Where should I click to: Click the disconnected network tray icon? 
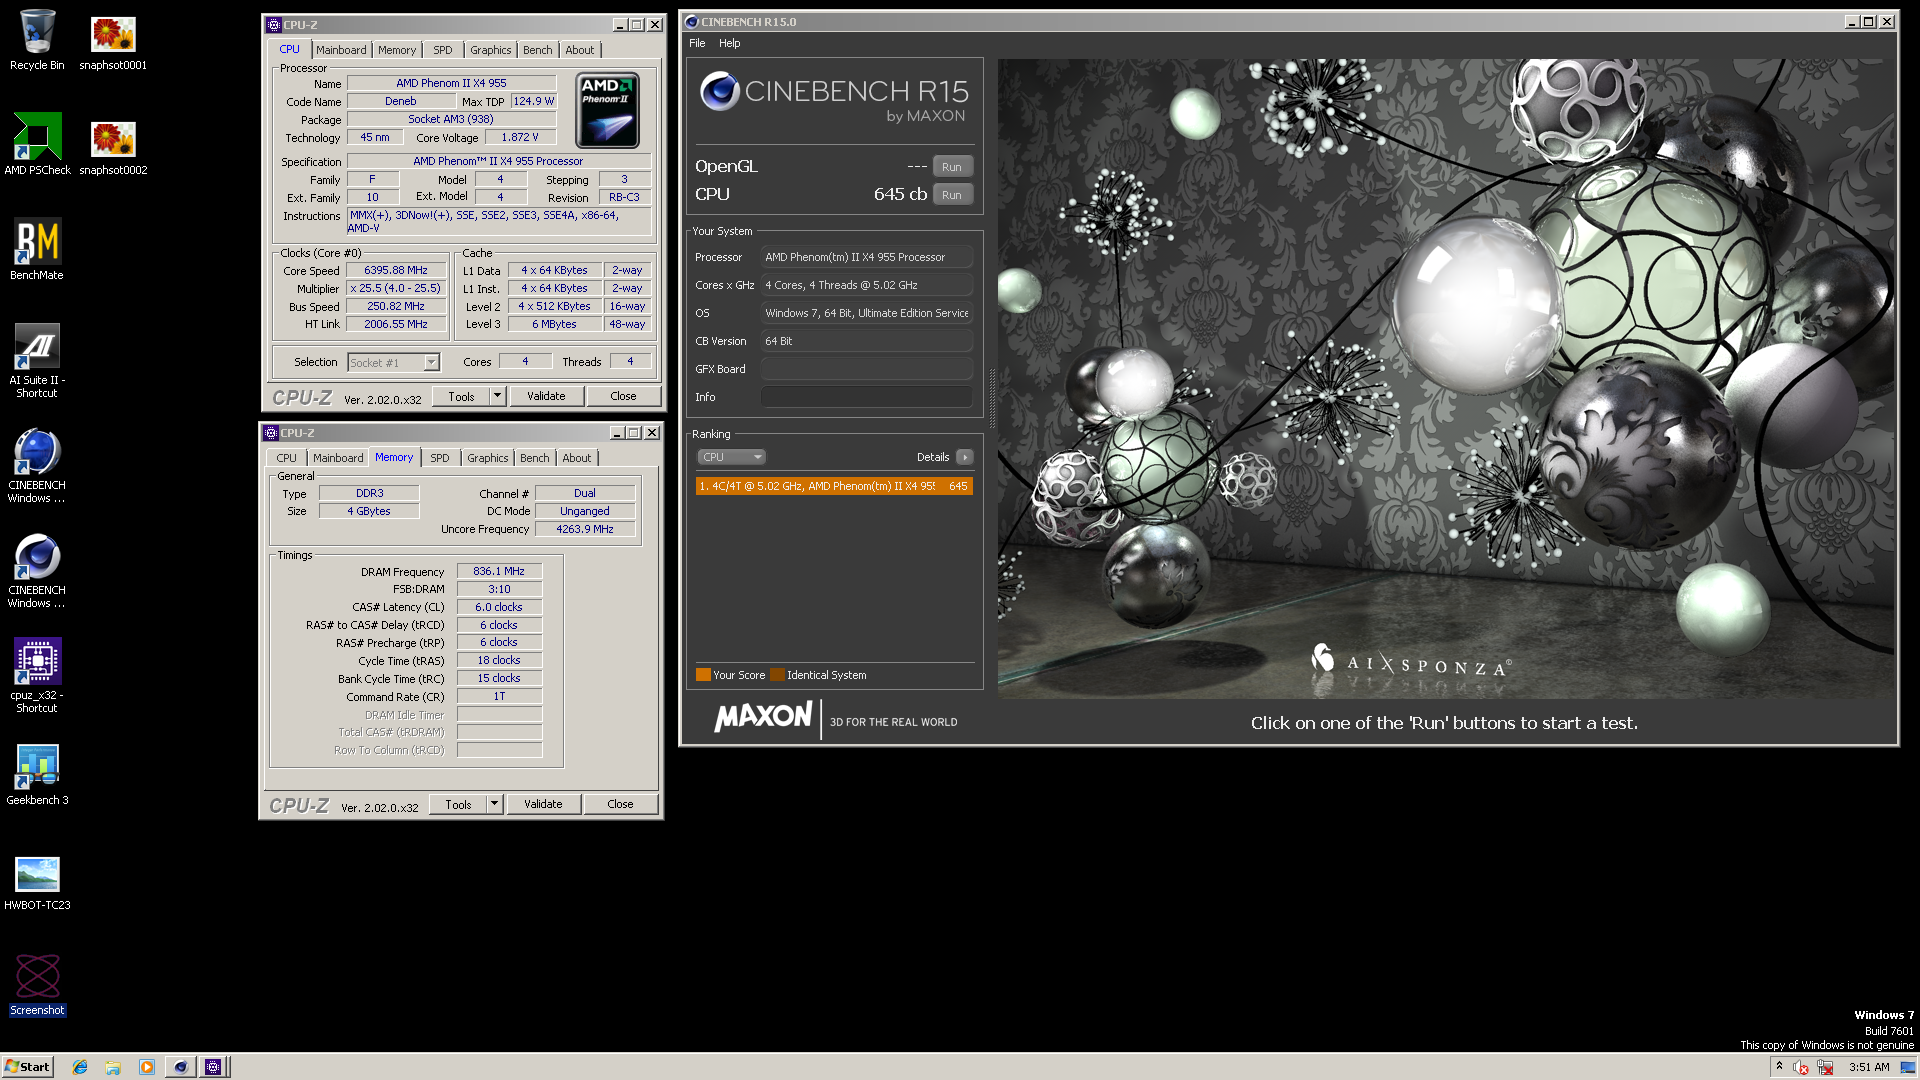pos(1825,1067)
